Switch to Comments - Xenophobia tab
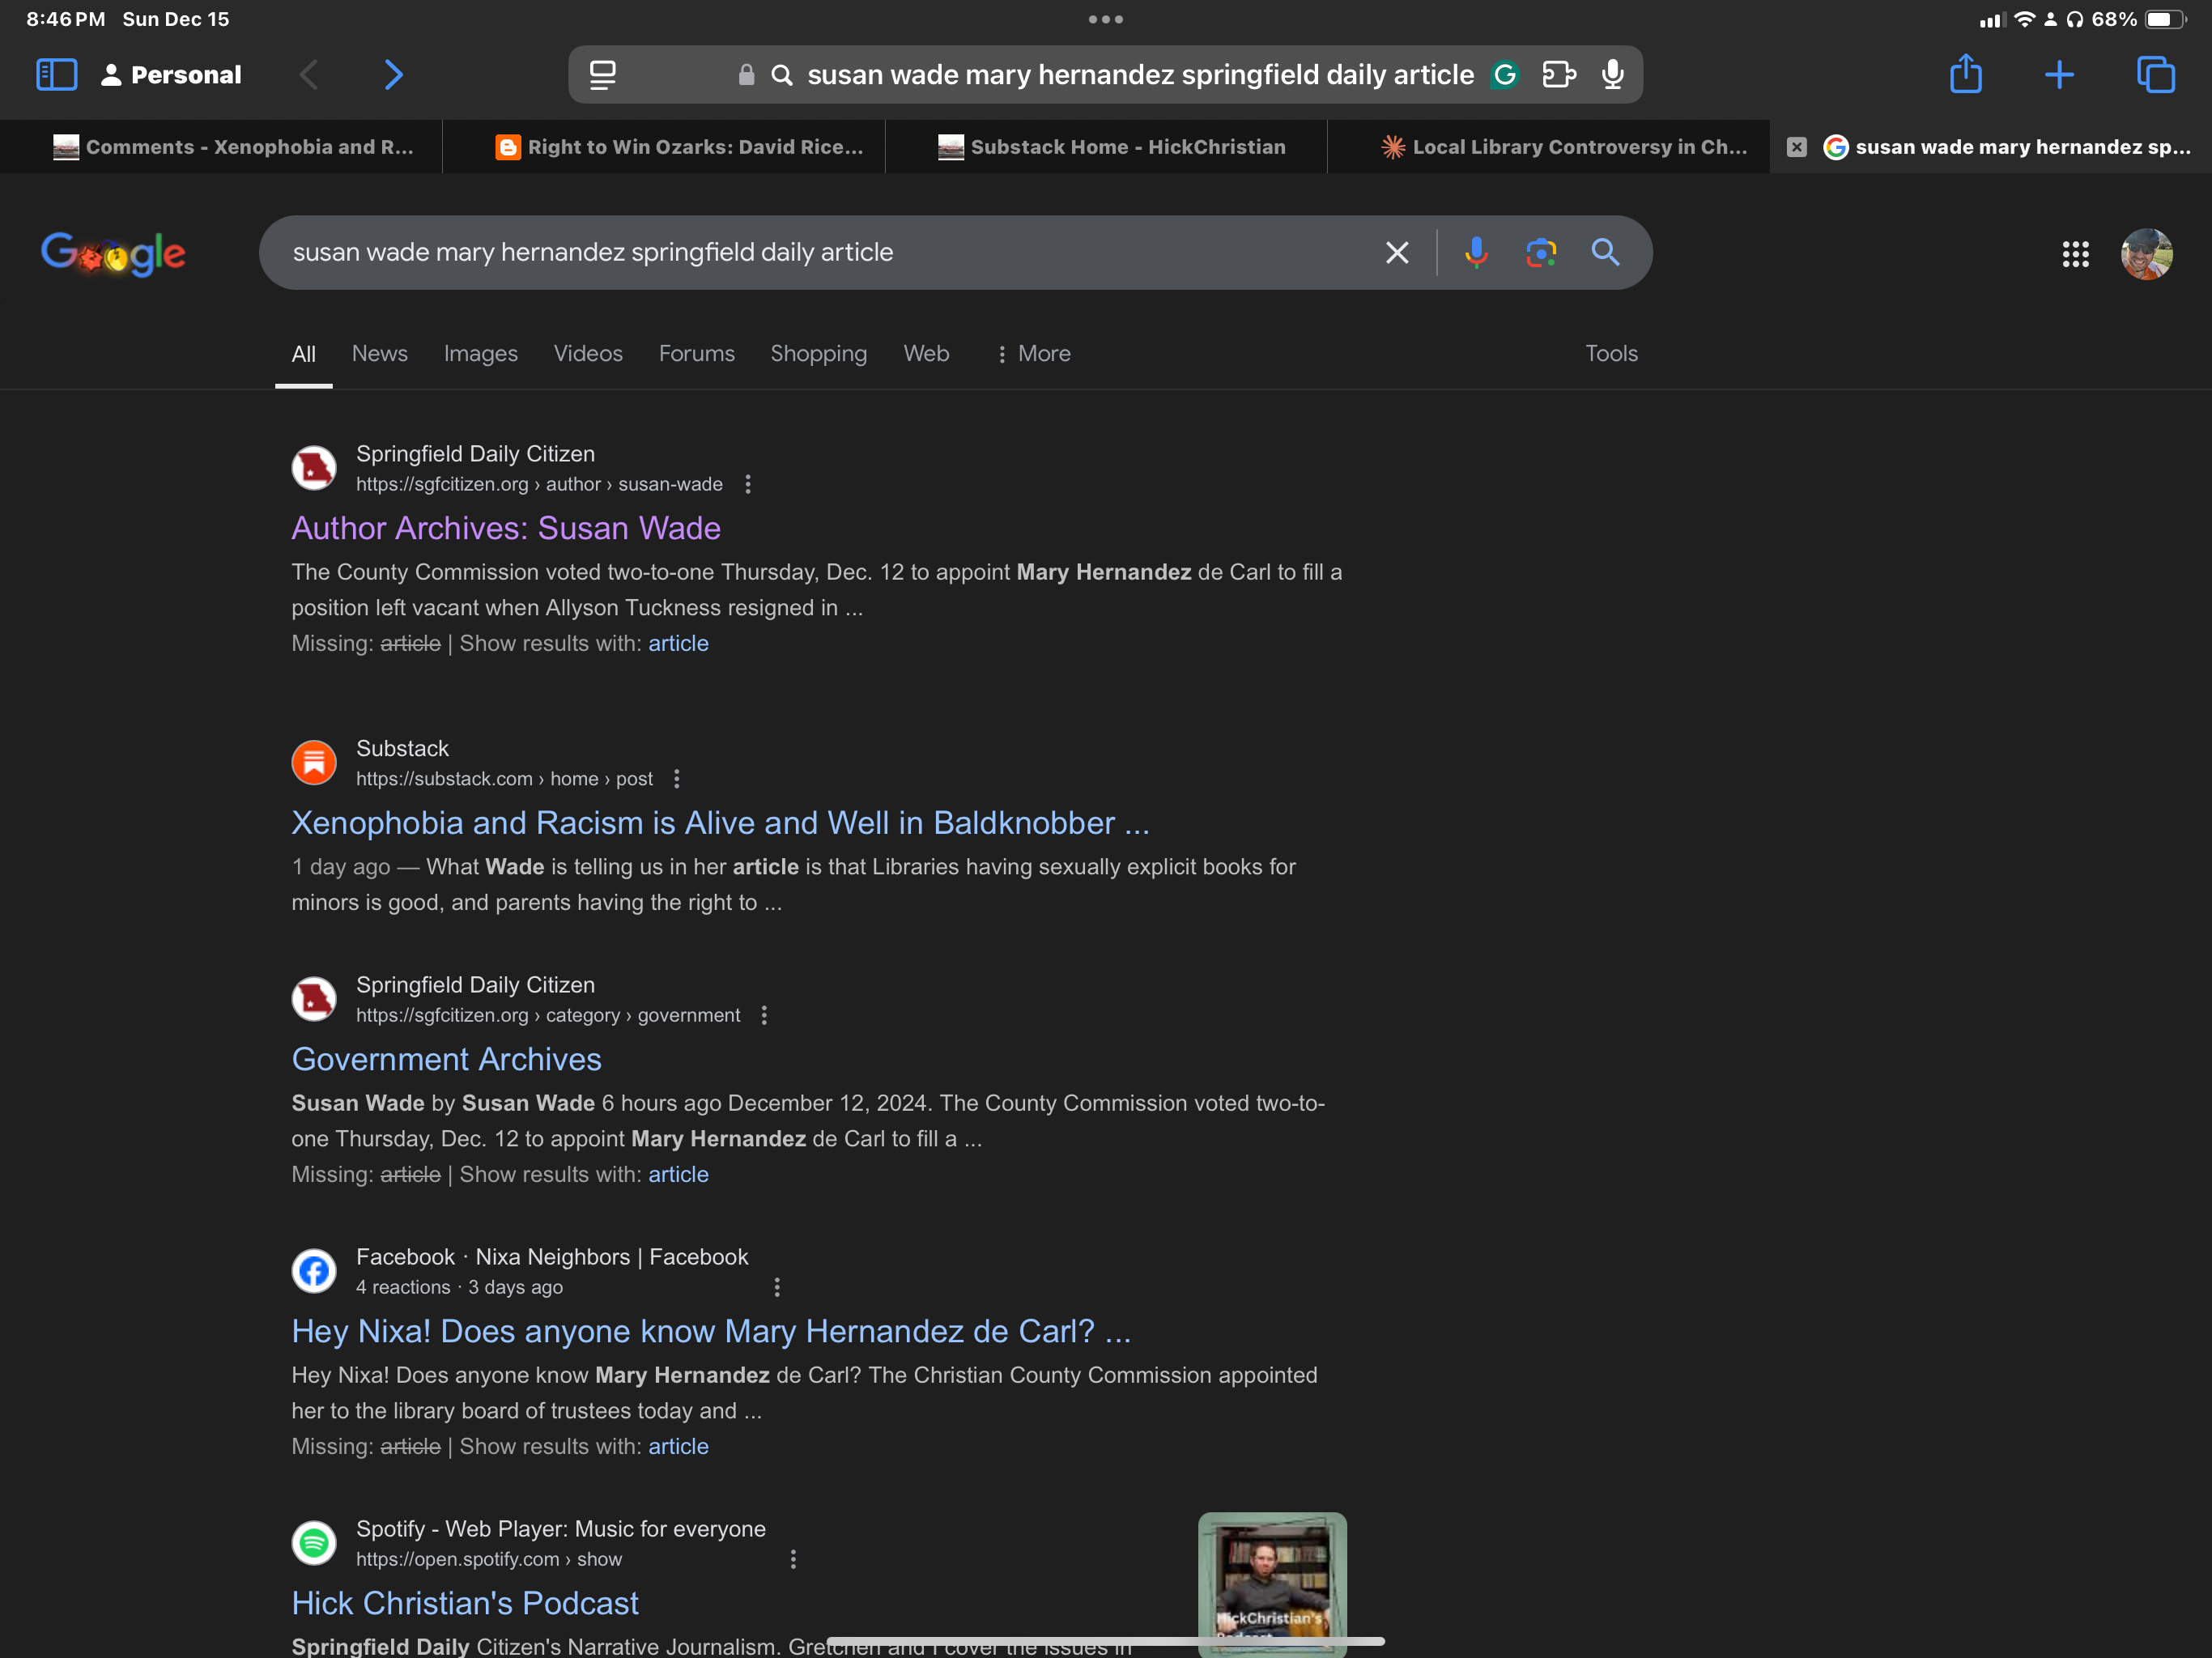This screenshot has height=1658, width=2212. point(221,147)
